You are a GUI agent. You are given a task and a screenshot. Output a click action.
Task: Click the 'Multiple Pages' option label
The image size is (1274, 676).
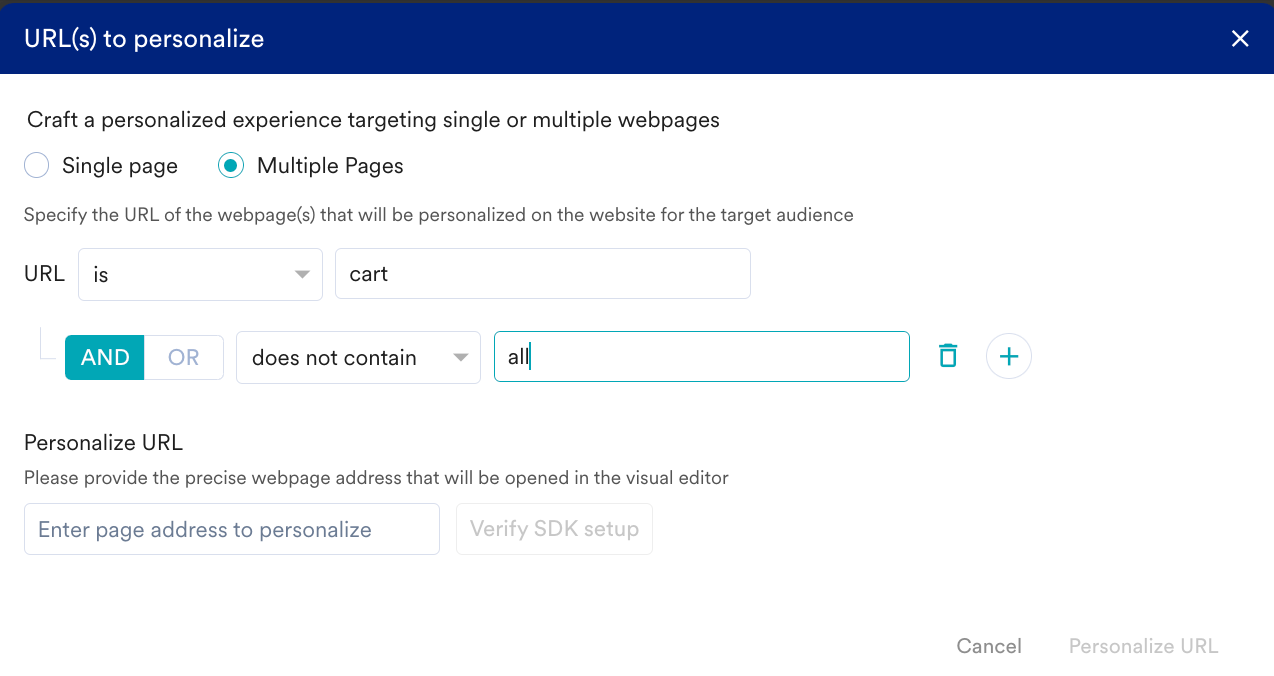330,166
